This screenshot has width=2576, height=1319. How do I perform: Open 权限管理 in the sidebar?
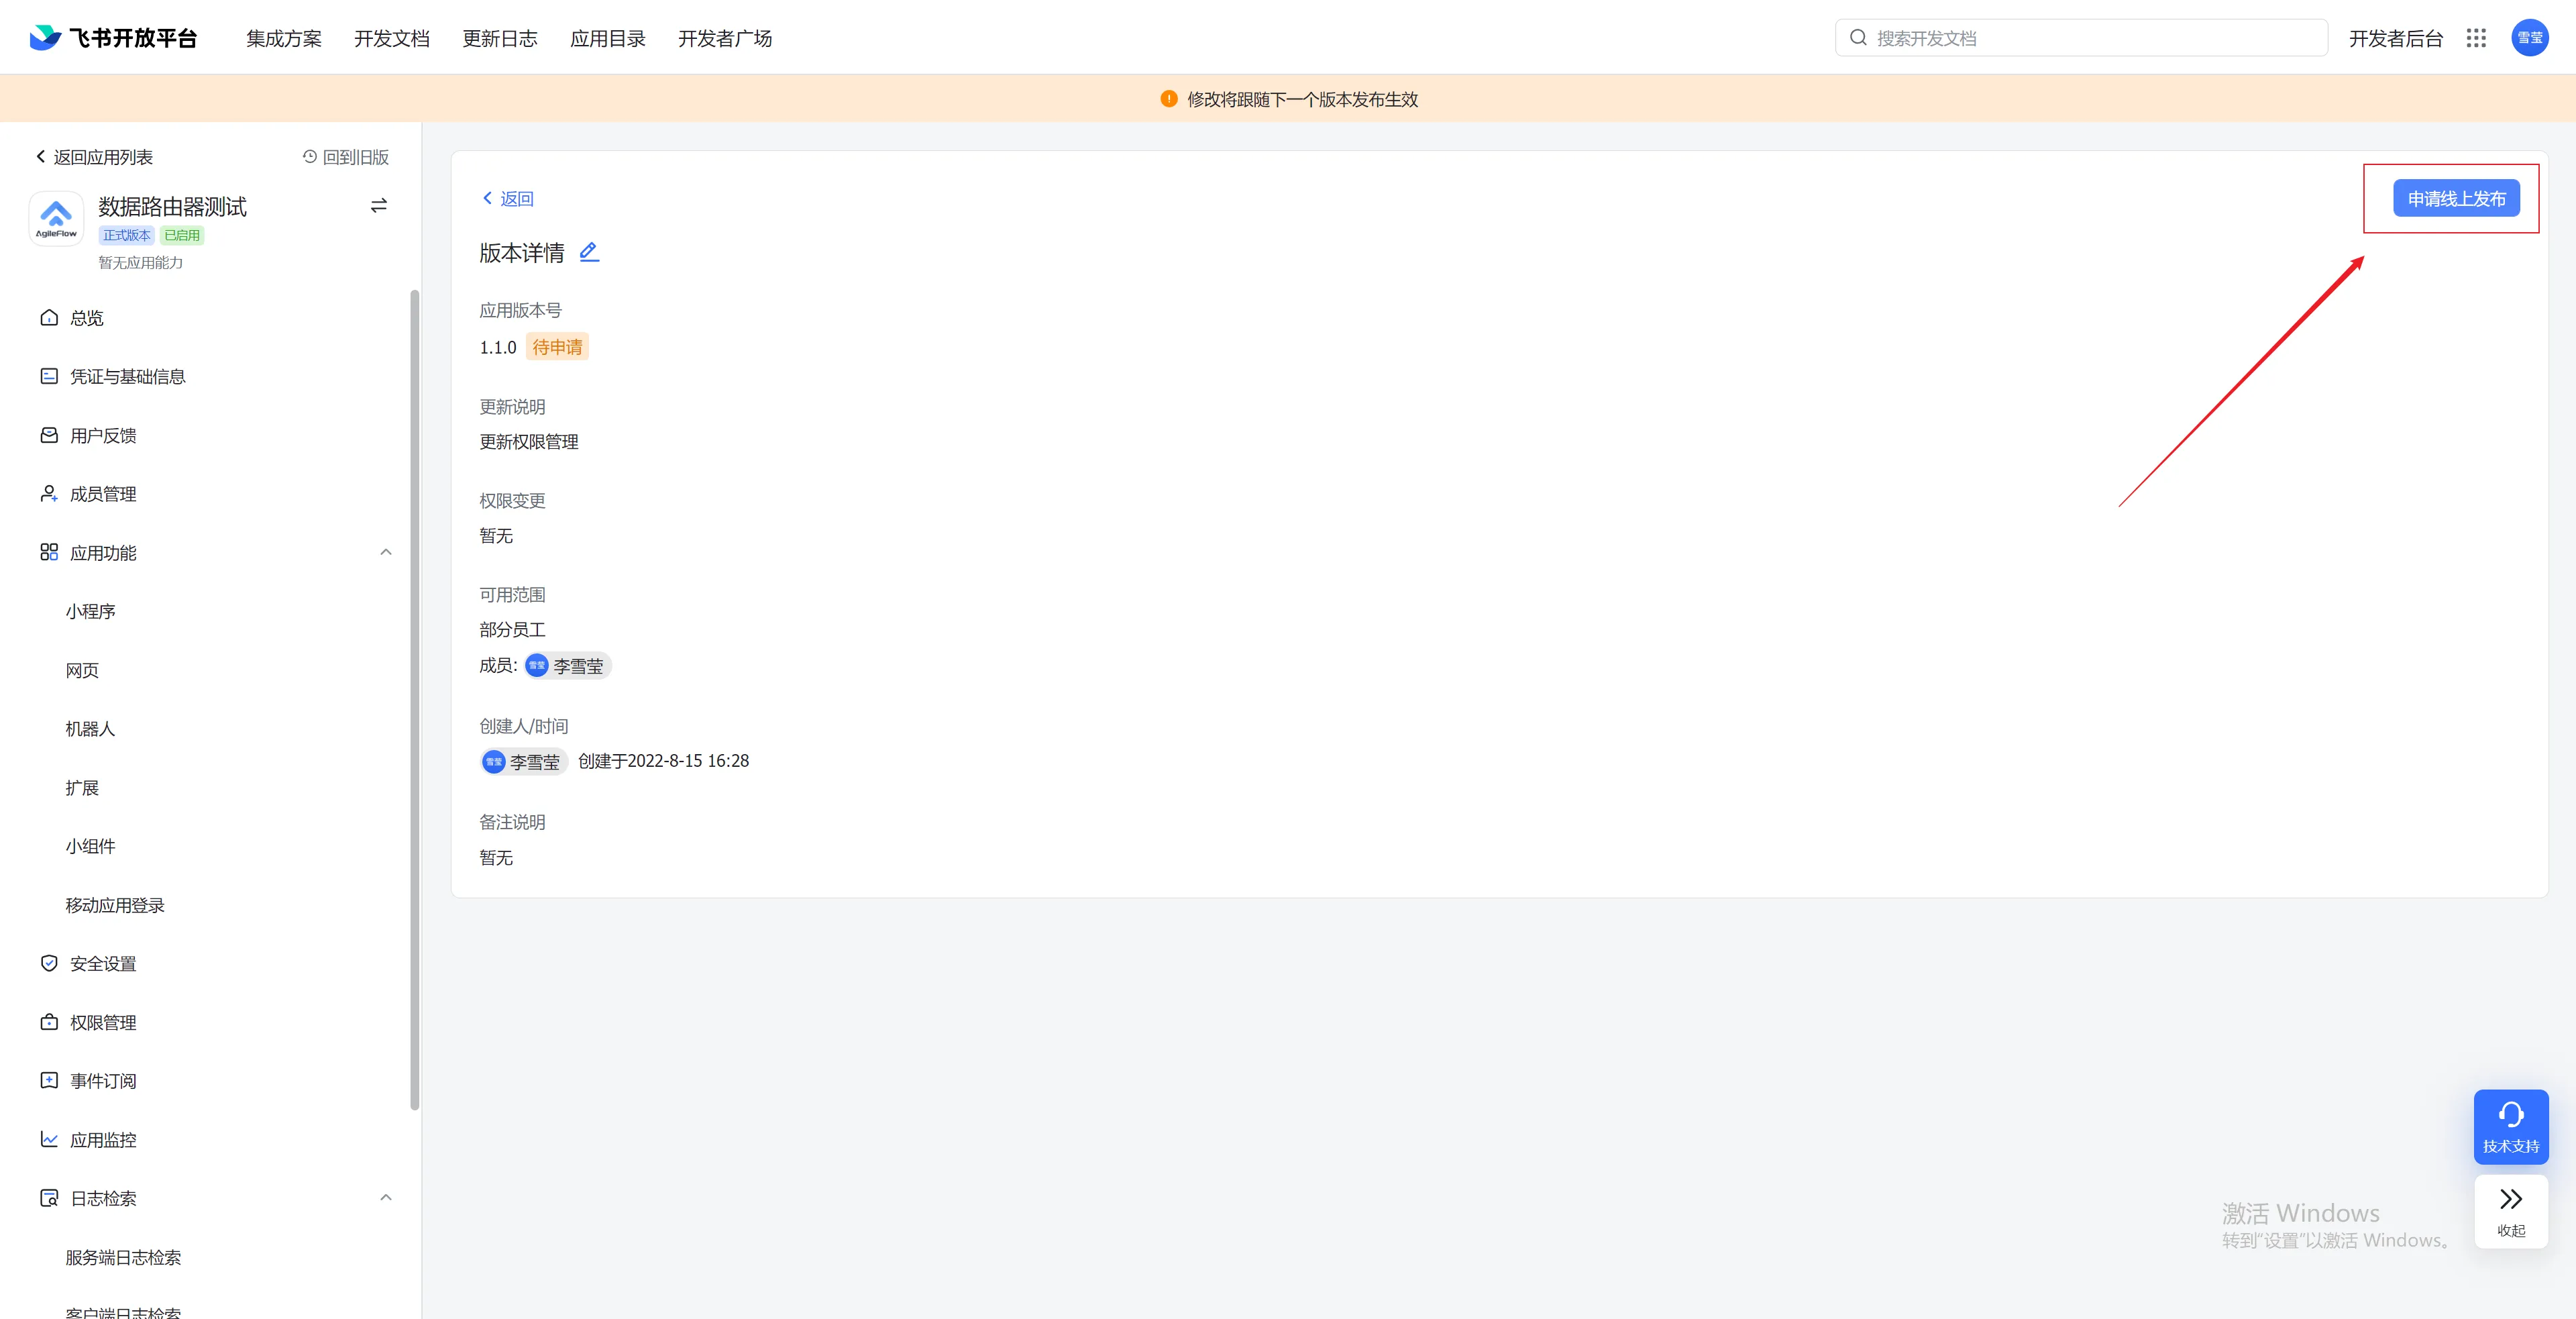(x=102, y=1022)
